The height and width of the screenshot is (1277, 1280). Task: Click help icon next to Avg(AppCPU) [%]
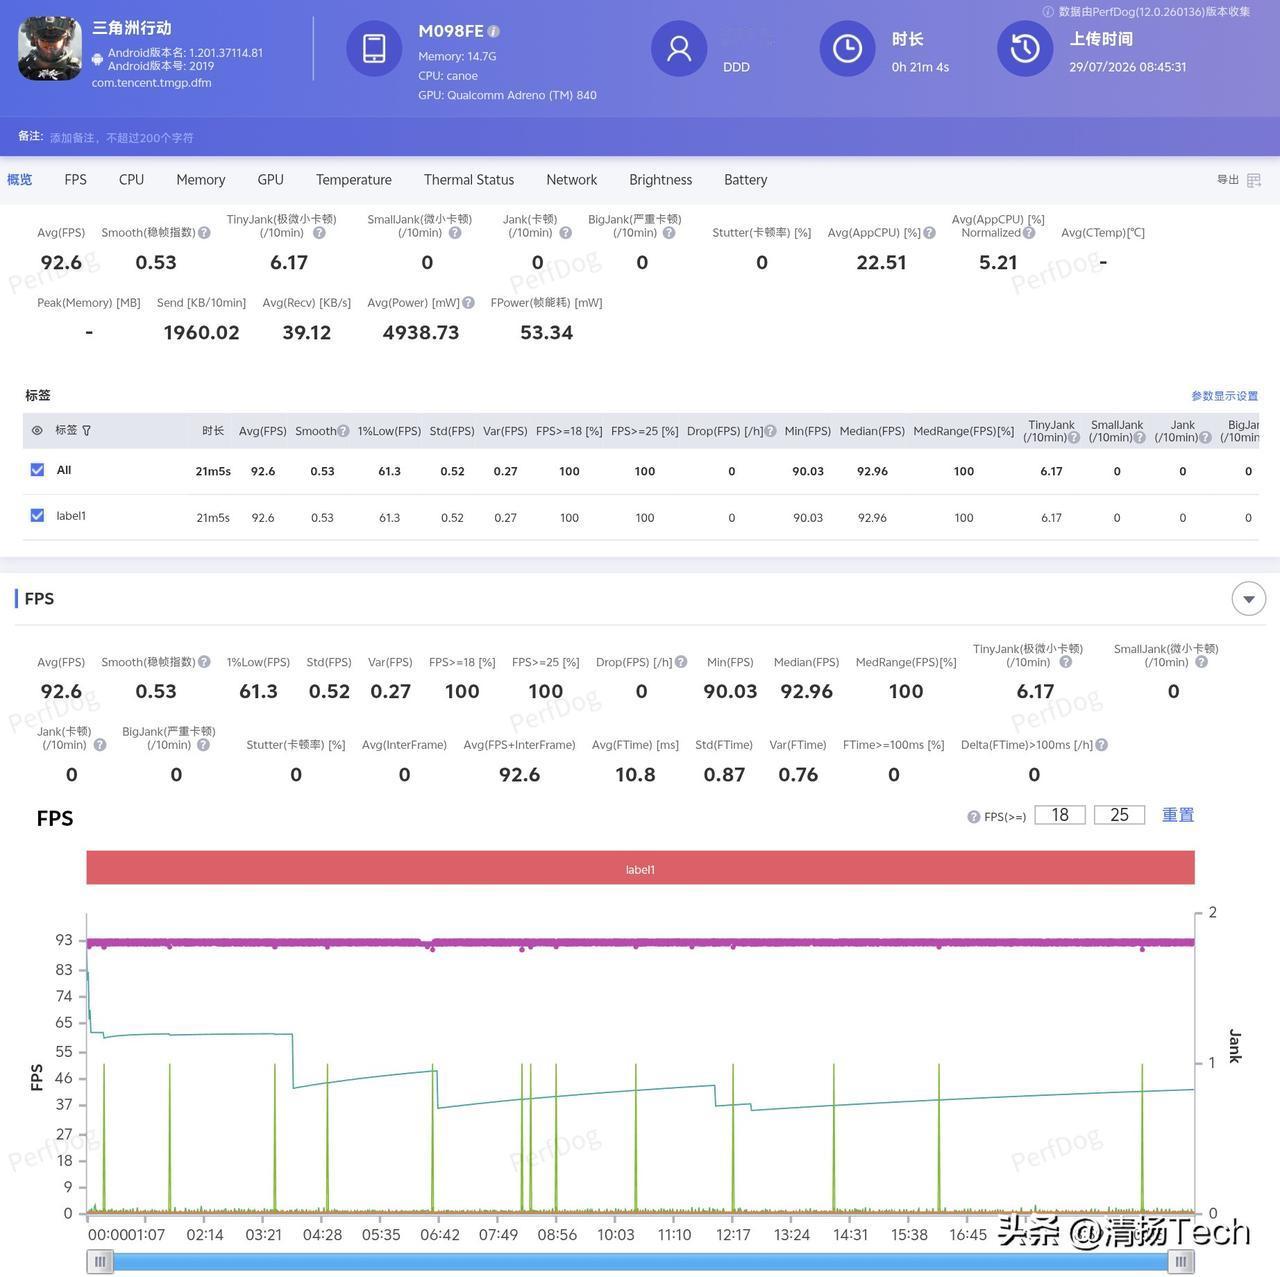coord(930,233)
